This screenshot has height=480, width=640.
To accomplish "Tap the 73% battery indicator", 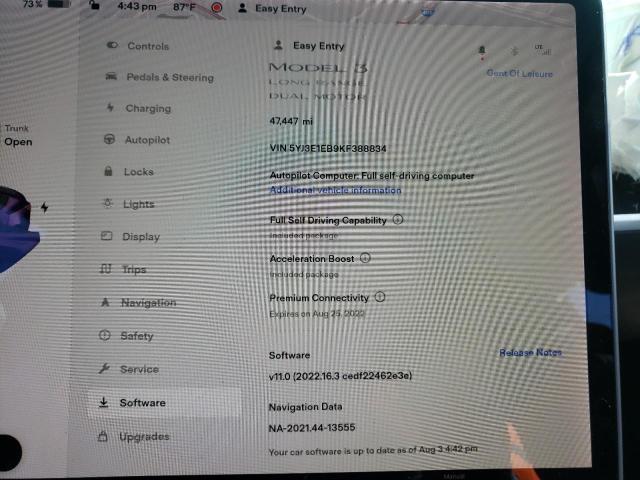I will [x=46, y=4].
